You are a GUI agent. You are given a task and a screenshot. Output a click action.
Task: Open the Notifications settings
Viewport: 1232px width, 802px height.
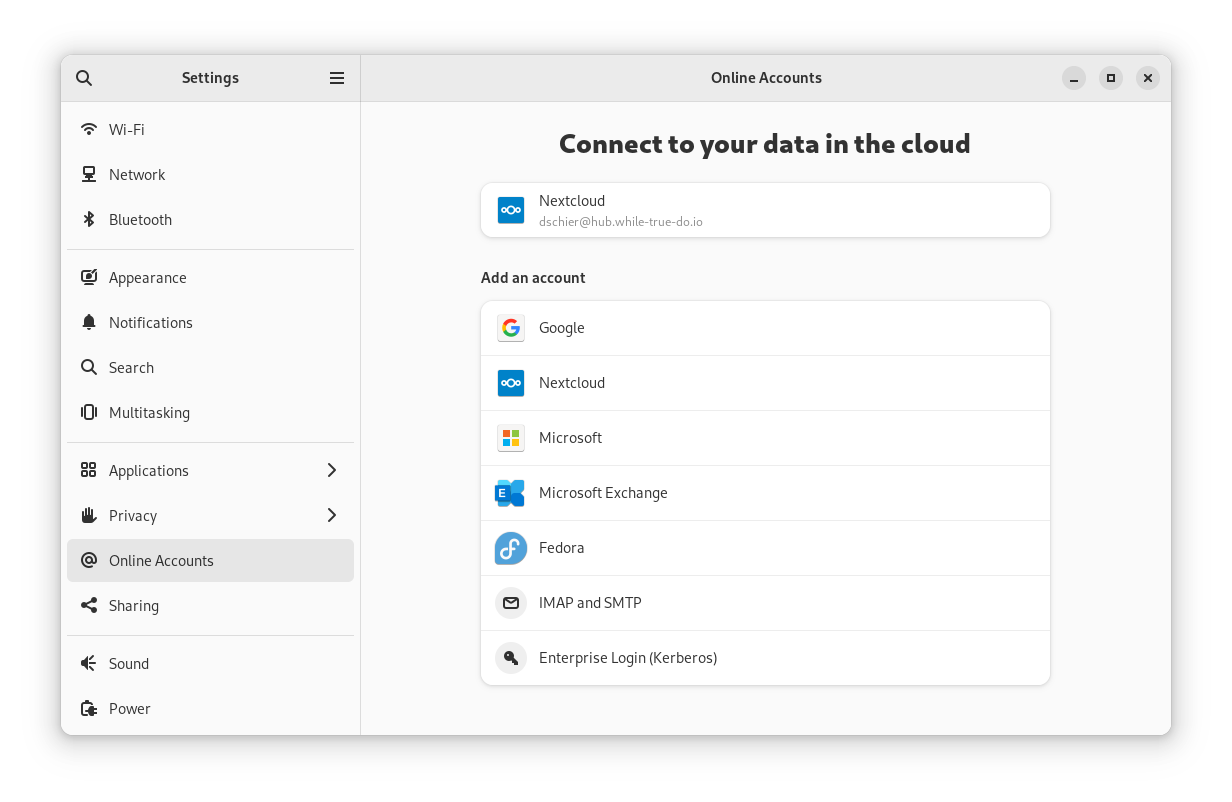point(210,322)
